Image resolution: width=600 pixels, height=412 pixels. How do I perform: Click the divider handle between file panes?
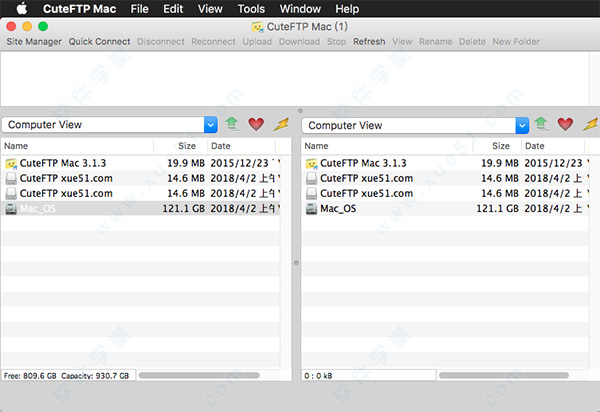point(296,263)
